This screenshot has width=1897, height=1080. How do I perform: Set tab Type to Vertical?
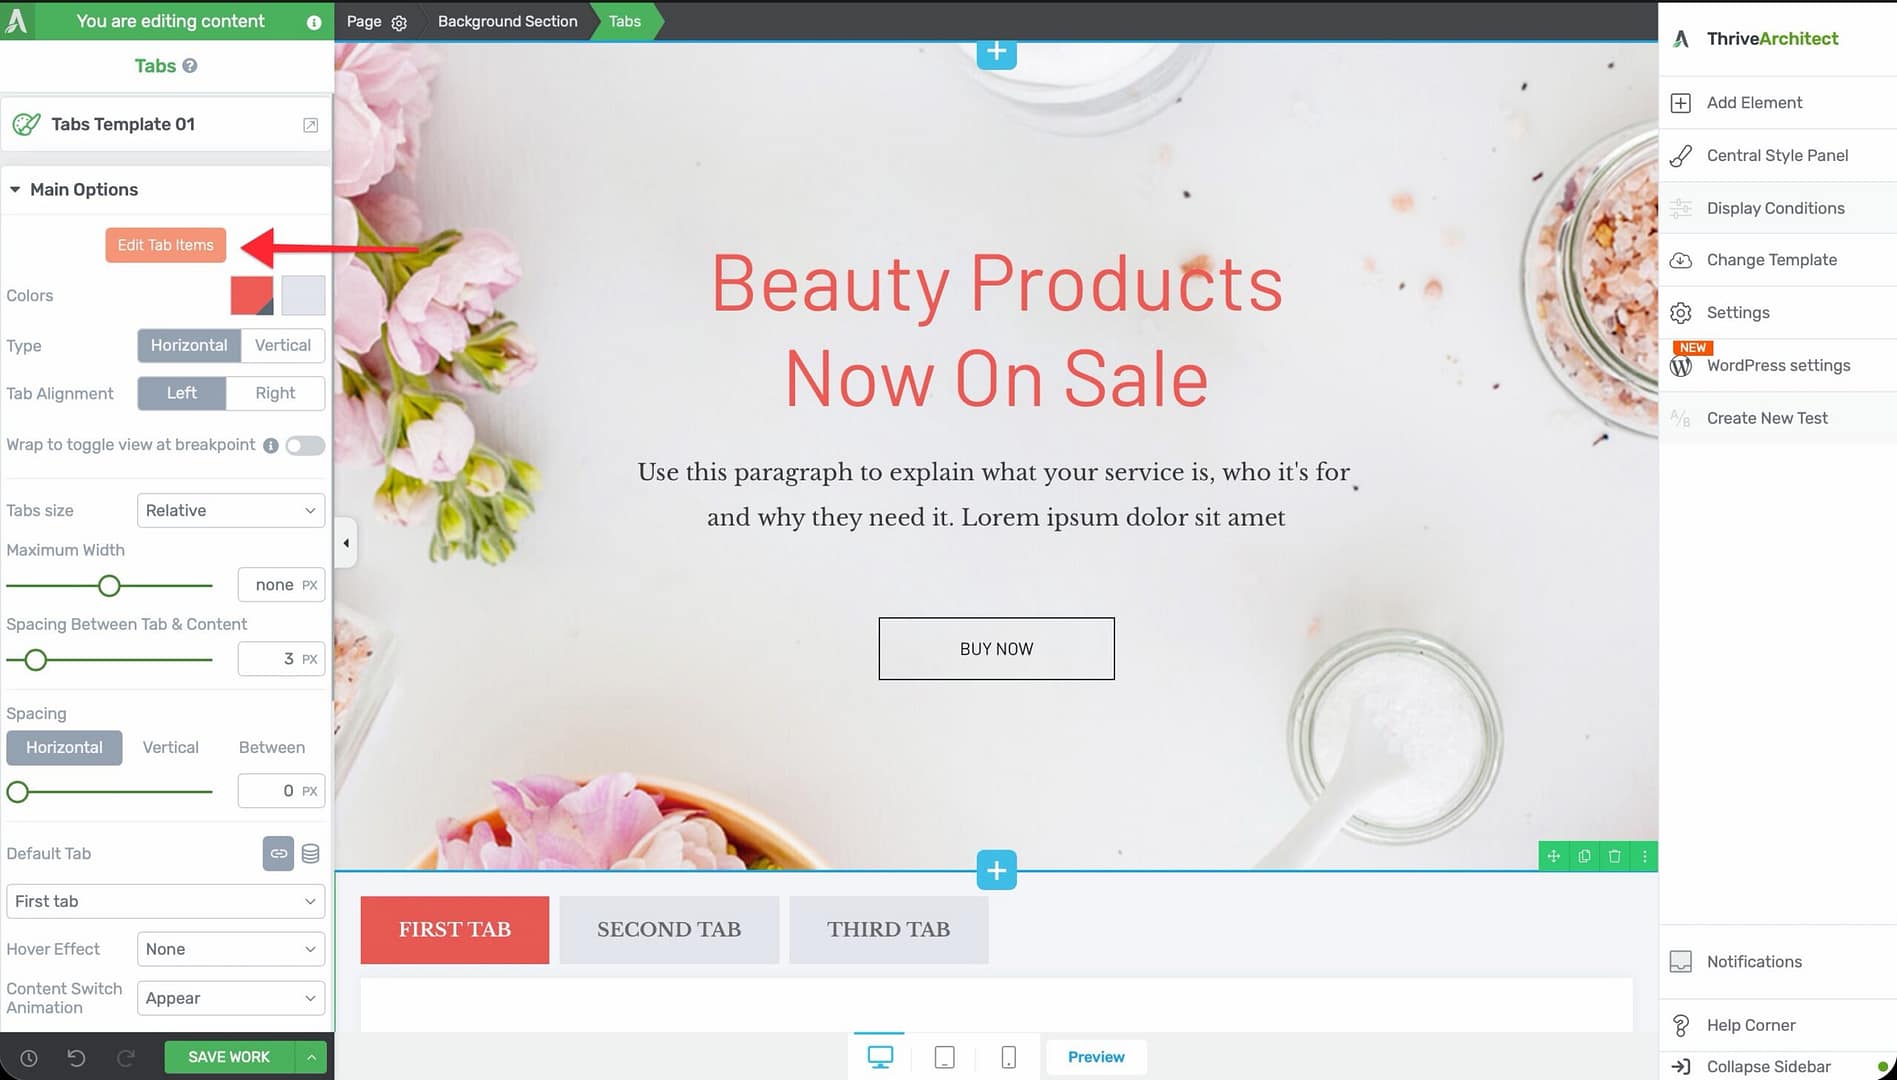282,345
